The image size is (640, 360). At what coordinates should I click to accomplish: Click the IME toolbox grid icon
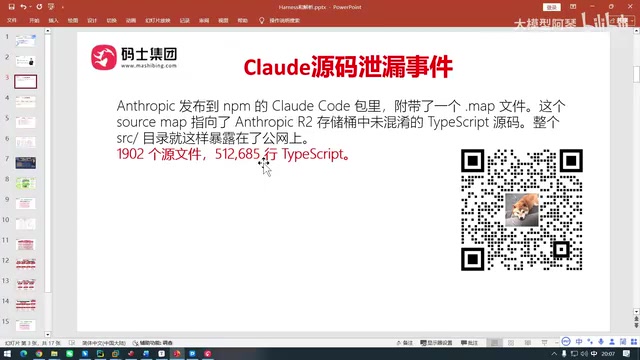pyautogui.click(x=633, y=342)
